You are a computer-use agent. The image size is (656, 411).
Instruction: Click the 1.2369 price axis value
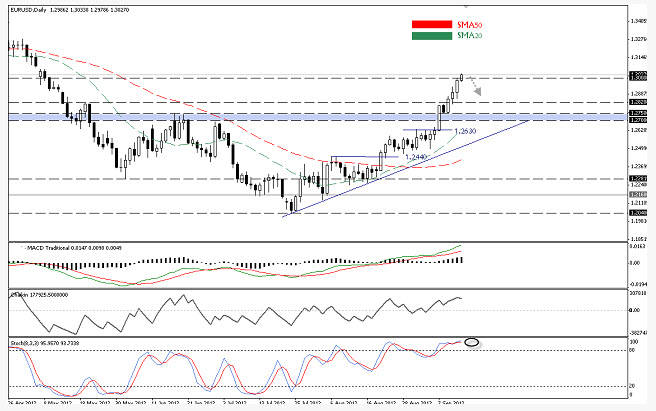point(638,166)
